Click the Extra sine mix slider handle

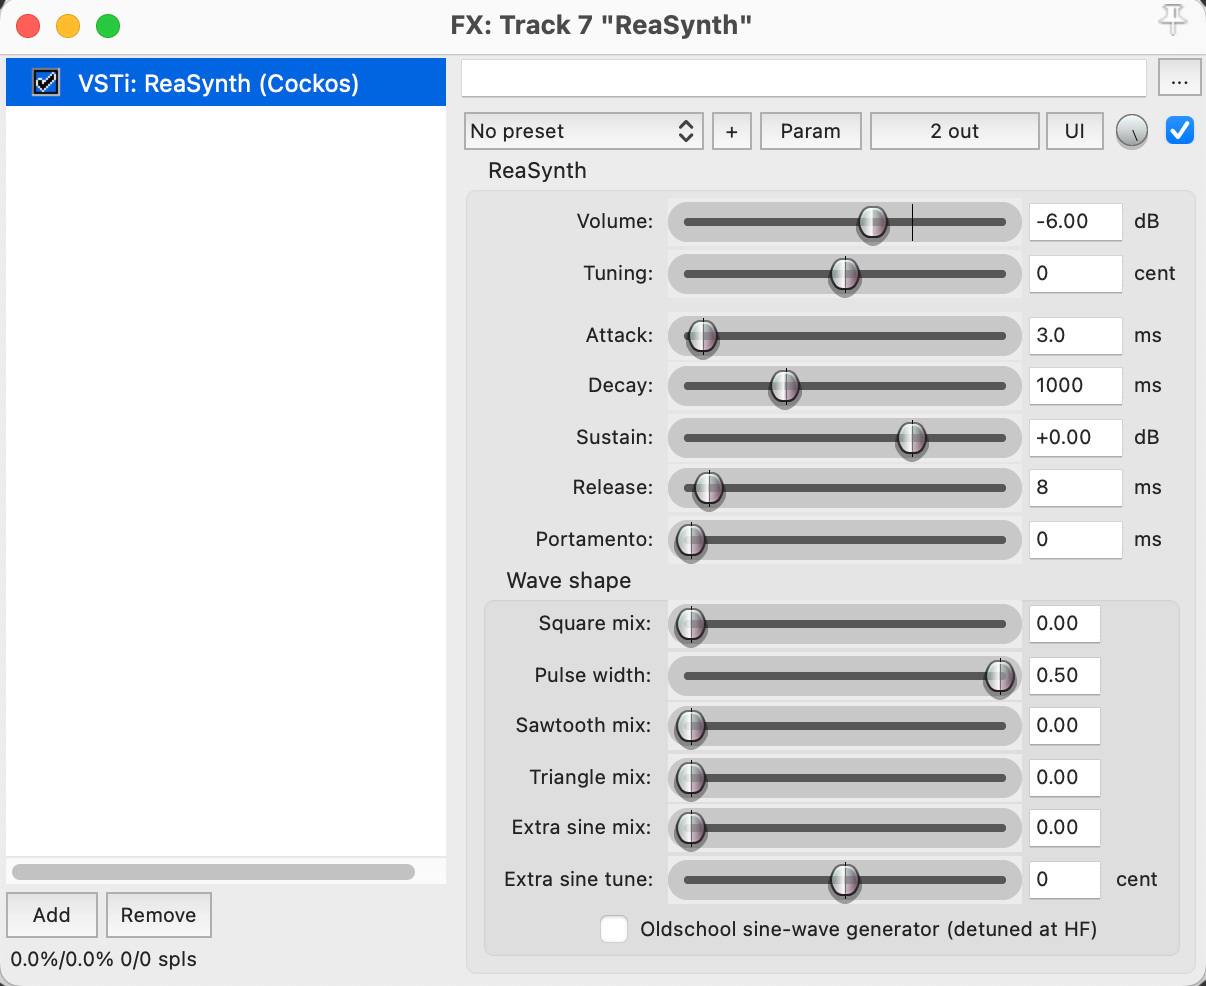[x=691, y=829]
